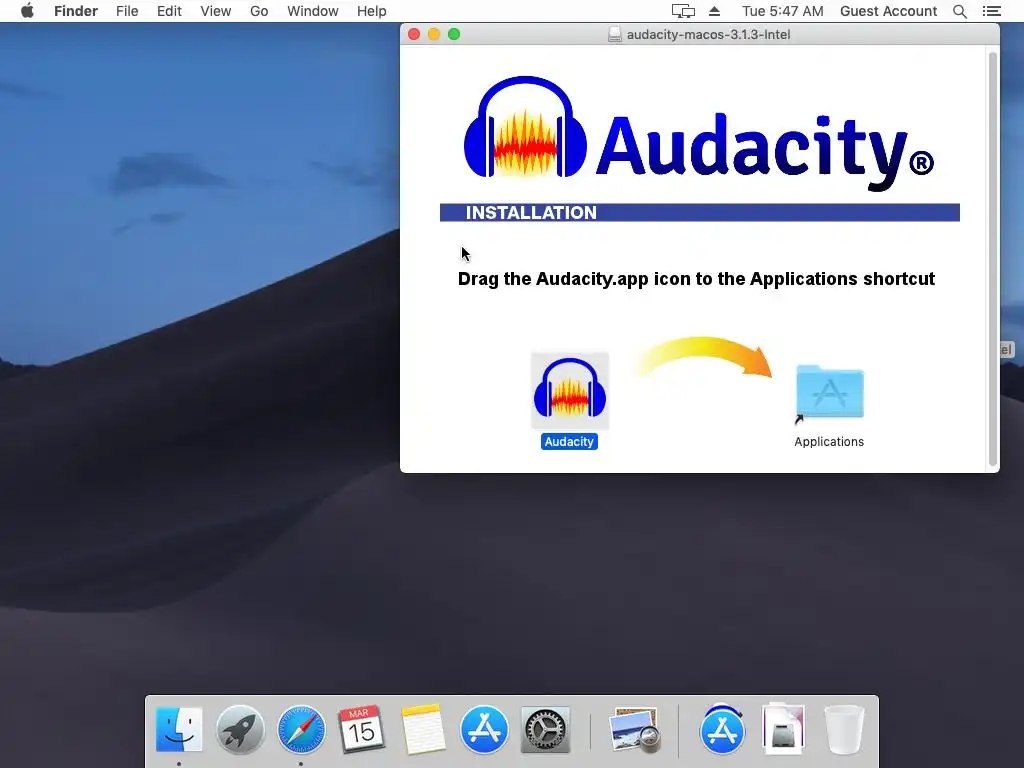The height and width of the screenshot is (768, 1024).
Task: Open Notes app in the Dock
Action: tap(423, 729)
